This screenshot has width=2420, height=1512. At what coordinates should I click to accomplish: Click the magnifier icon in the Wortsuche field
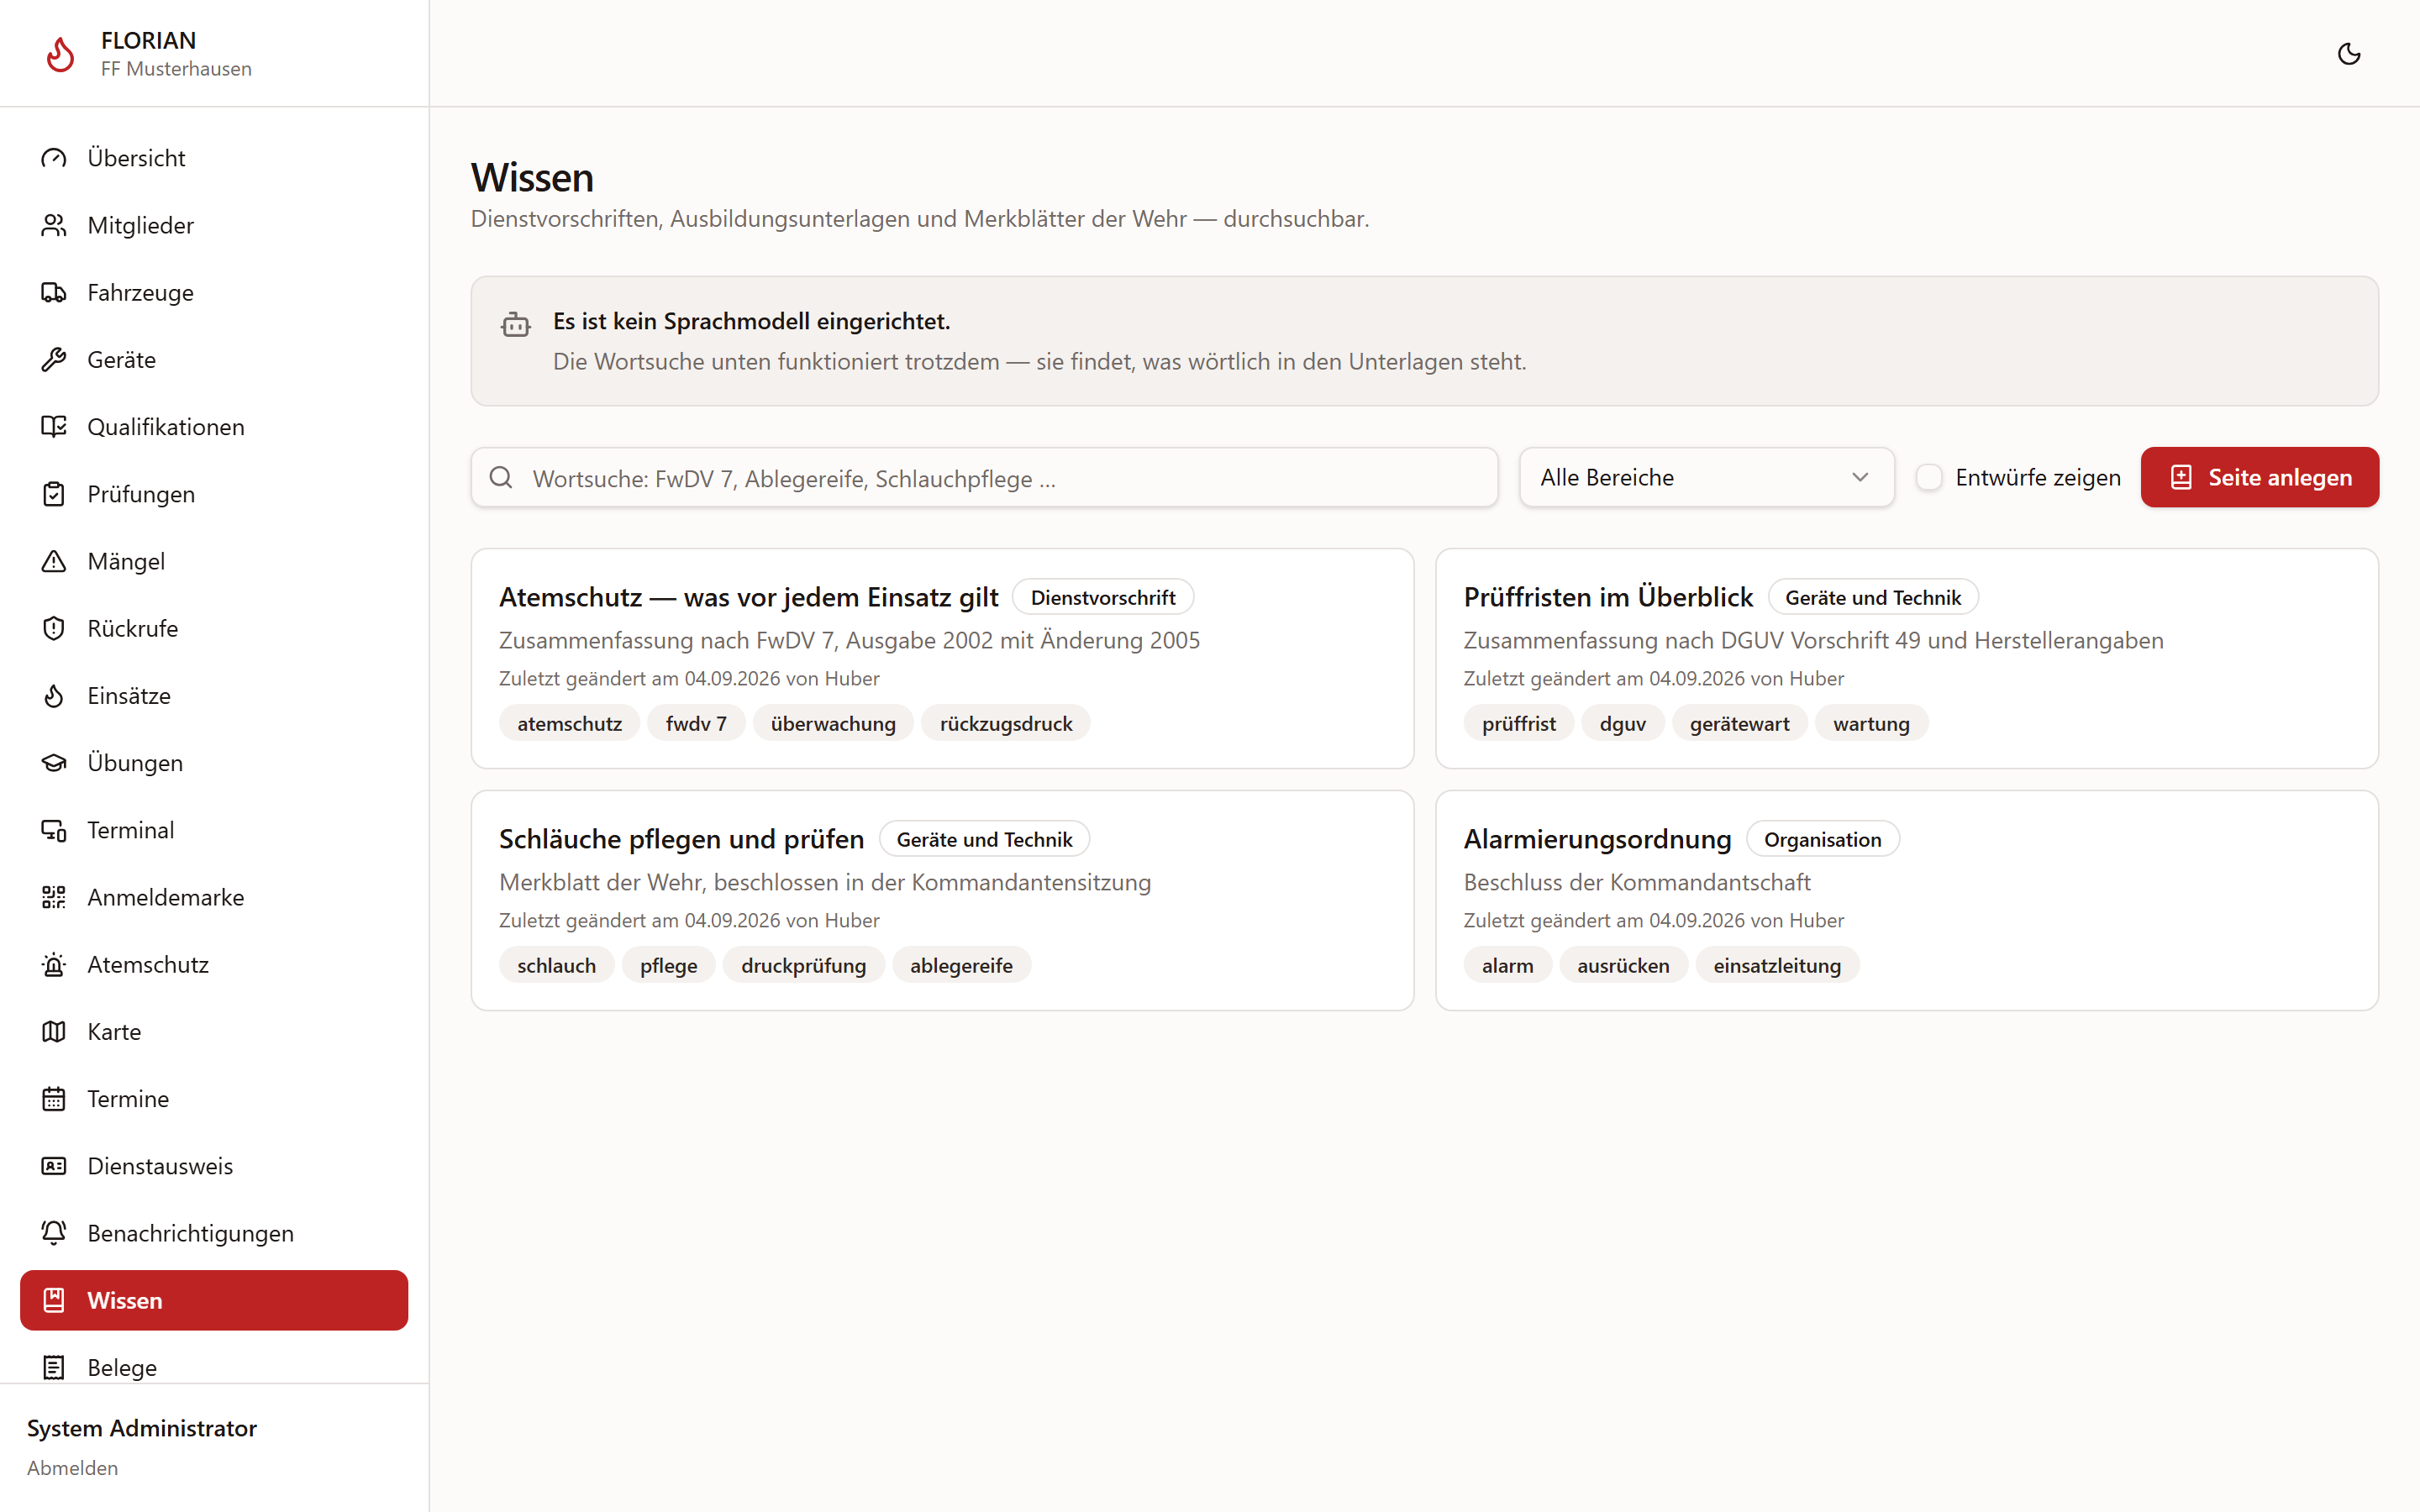(x=501, y=477)
